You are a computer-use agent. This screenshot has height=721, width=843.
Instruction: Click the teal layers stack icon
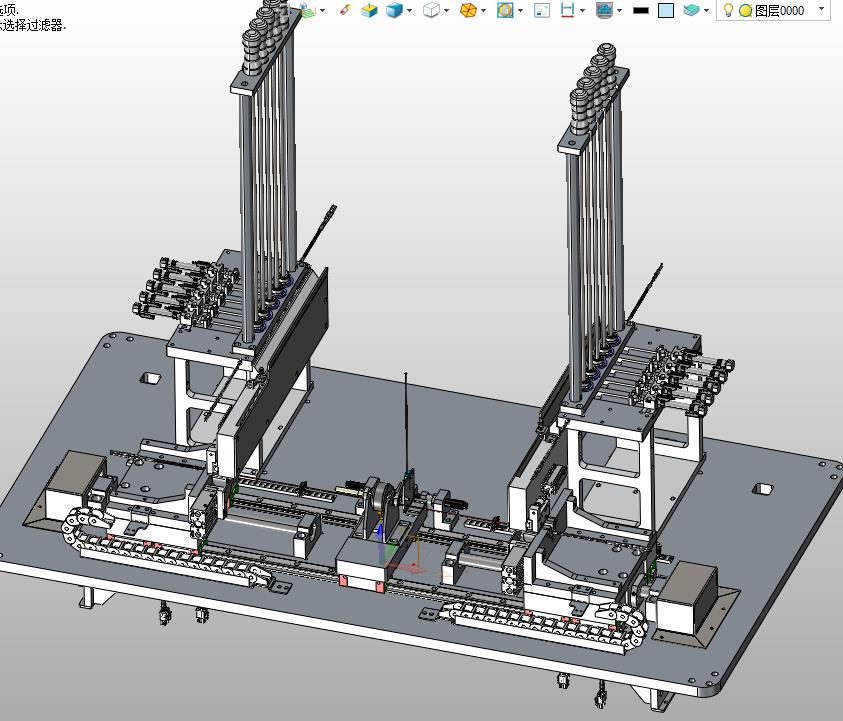pos(691,10)
